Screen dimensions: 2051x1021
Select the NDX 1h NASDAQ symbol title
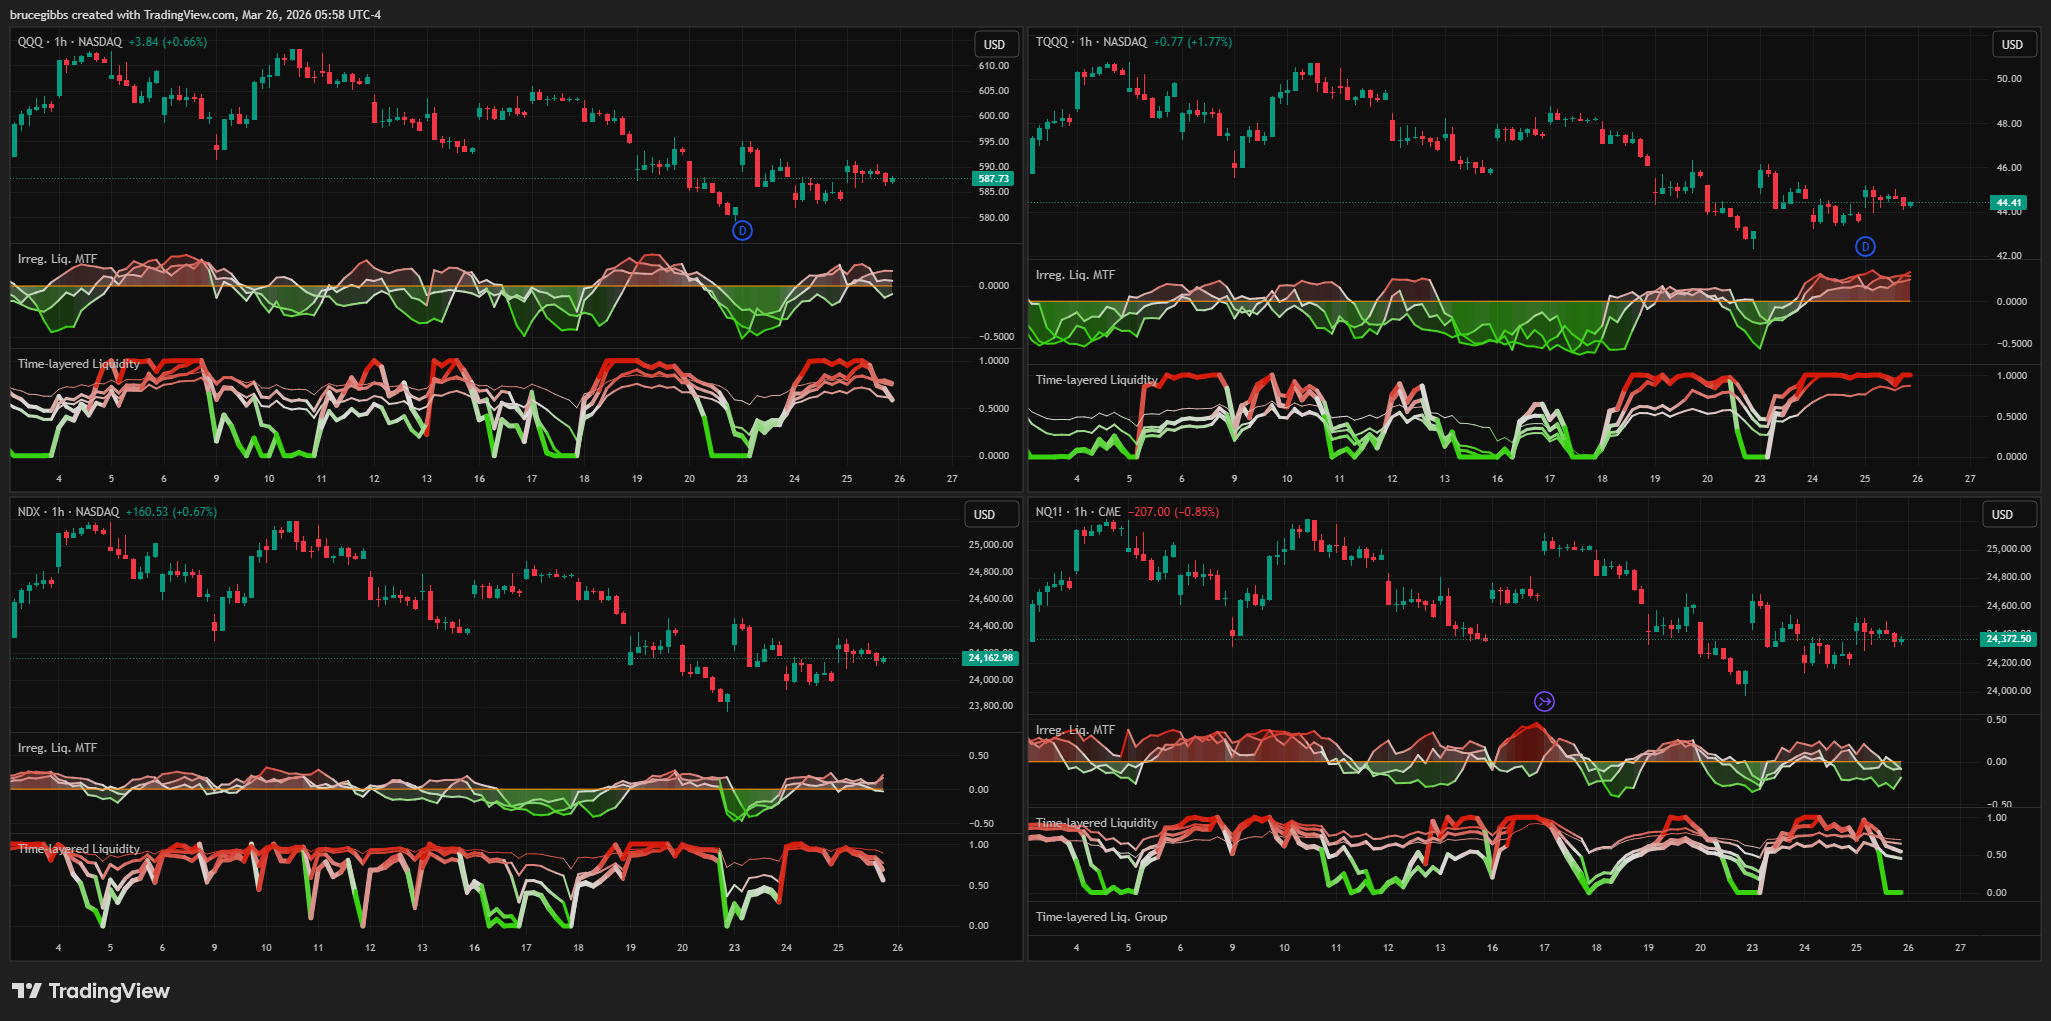(x=68, y=512)
